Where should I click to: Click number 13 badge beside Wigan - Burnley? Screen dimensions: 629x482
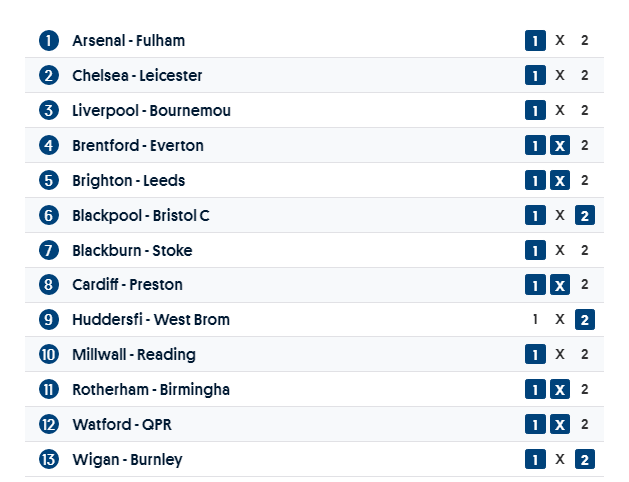tap(49, 460)
